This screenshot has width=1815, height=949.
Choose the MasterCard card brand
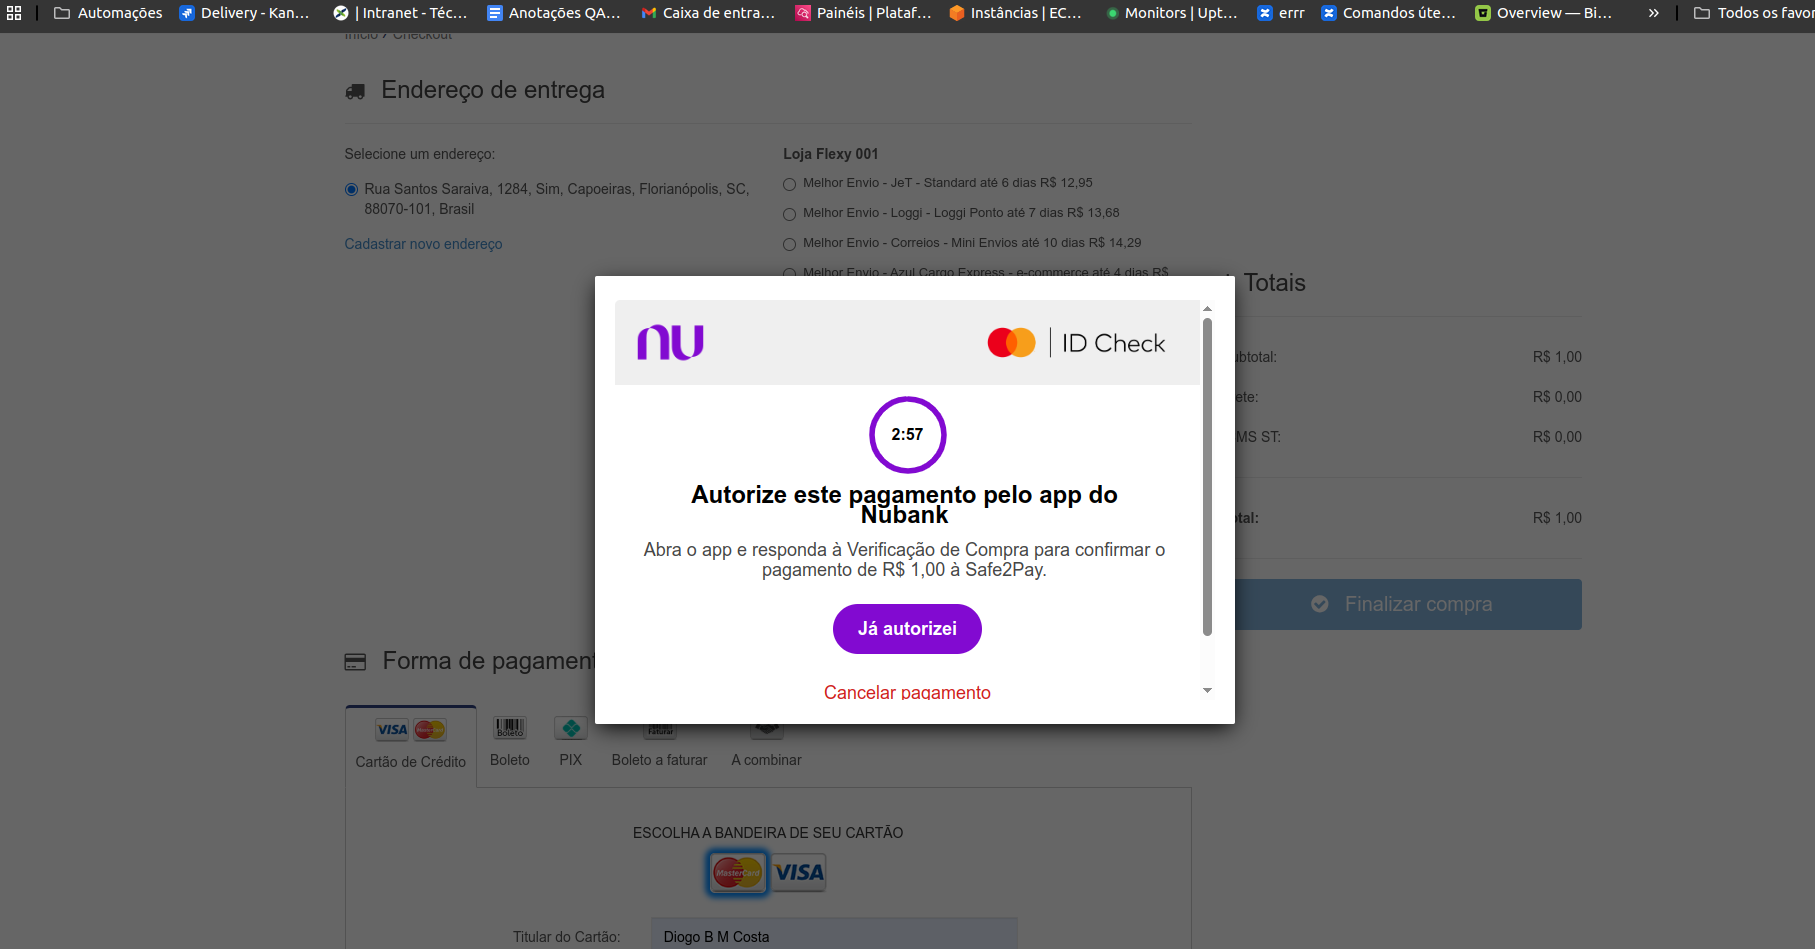(737, 872)
